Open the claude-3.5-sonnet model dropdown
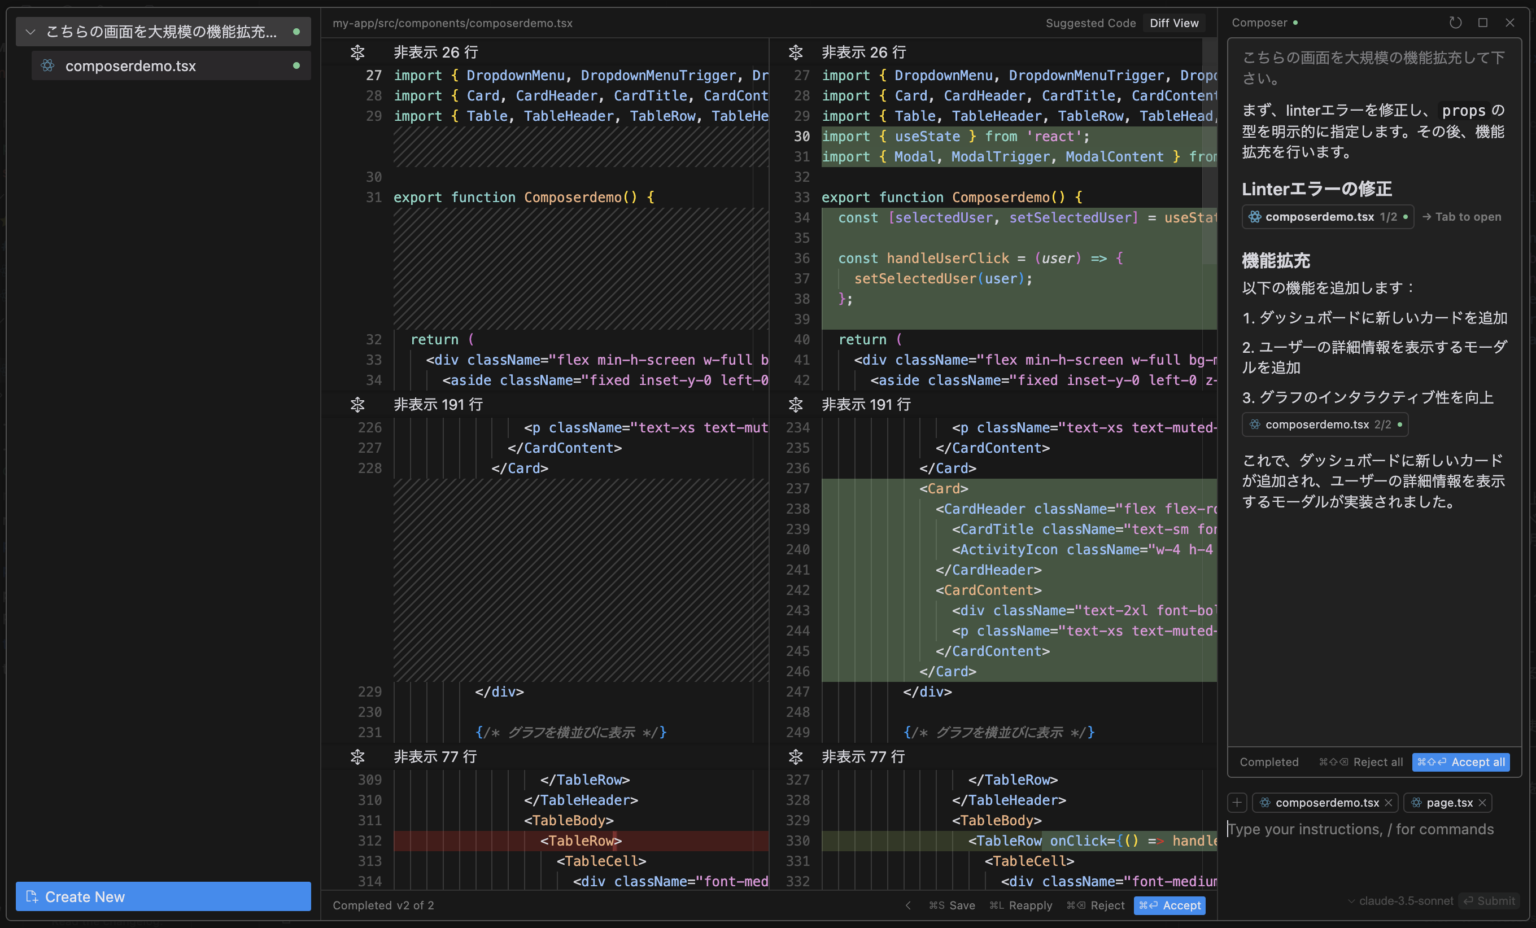The image size is (1536, 928). point(1399,901)
